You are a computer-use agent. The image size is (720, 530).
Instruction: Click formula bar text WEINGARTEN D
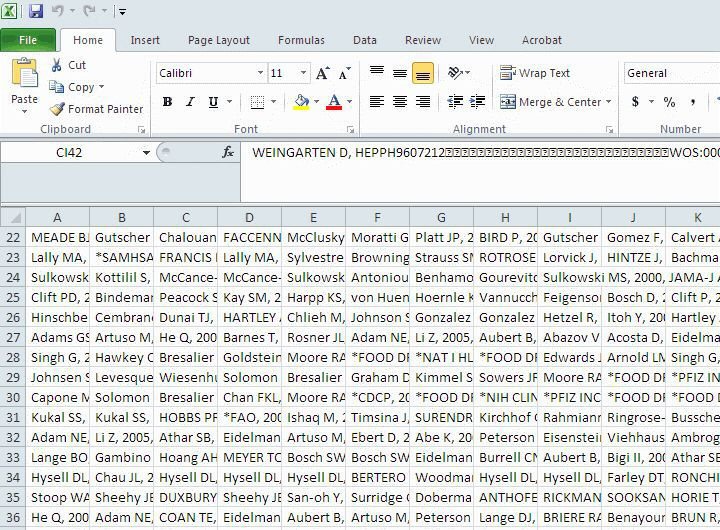click(300, 152)
